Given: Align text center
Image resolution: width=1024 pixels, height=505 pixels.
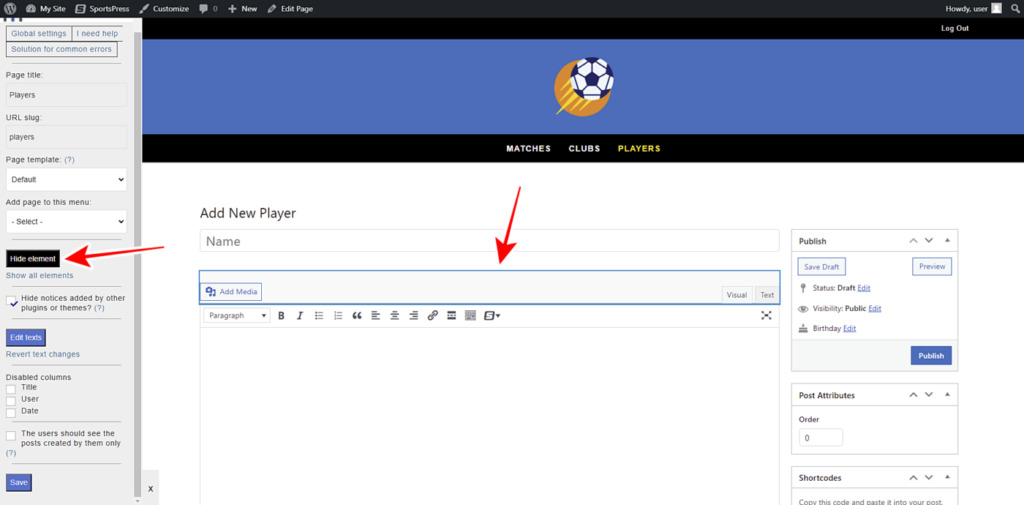Looking at the screenshot, I should click(394, 316).
